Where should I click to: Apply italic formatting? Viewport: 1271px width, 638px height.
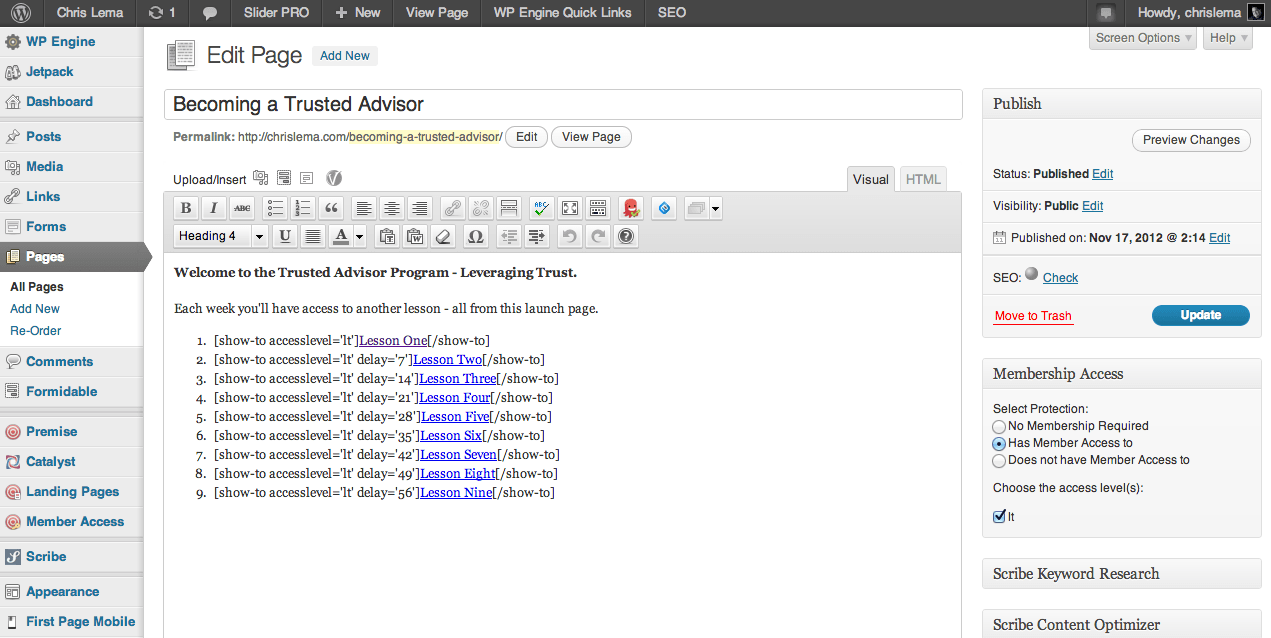point(213,208)
